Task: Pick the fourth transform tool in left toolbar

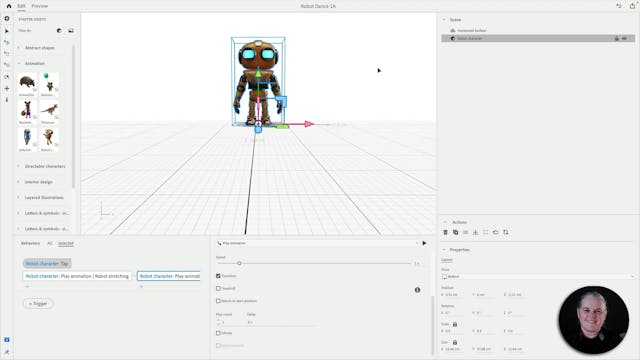Action: 7,53
